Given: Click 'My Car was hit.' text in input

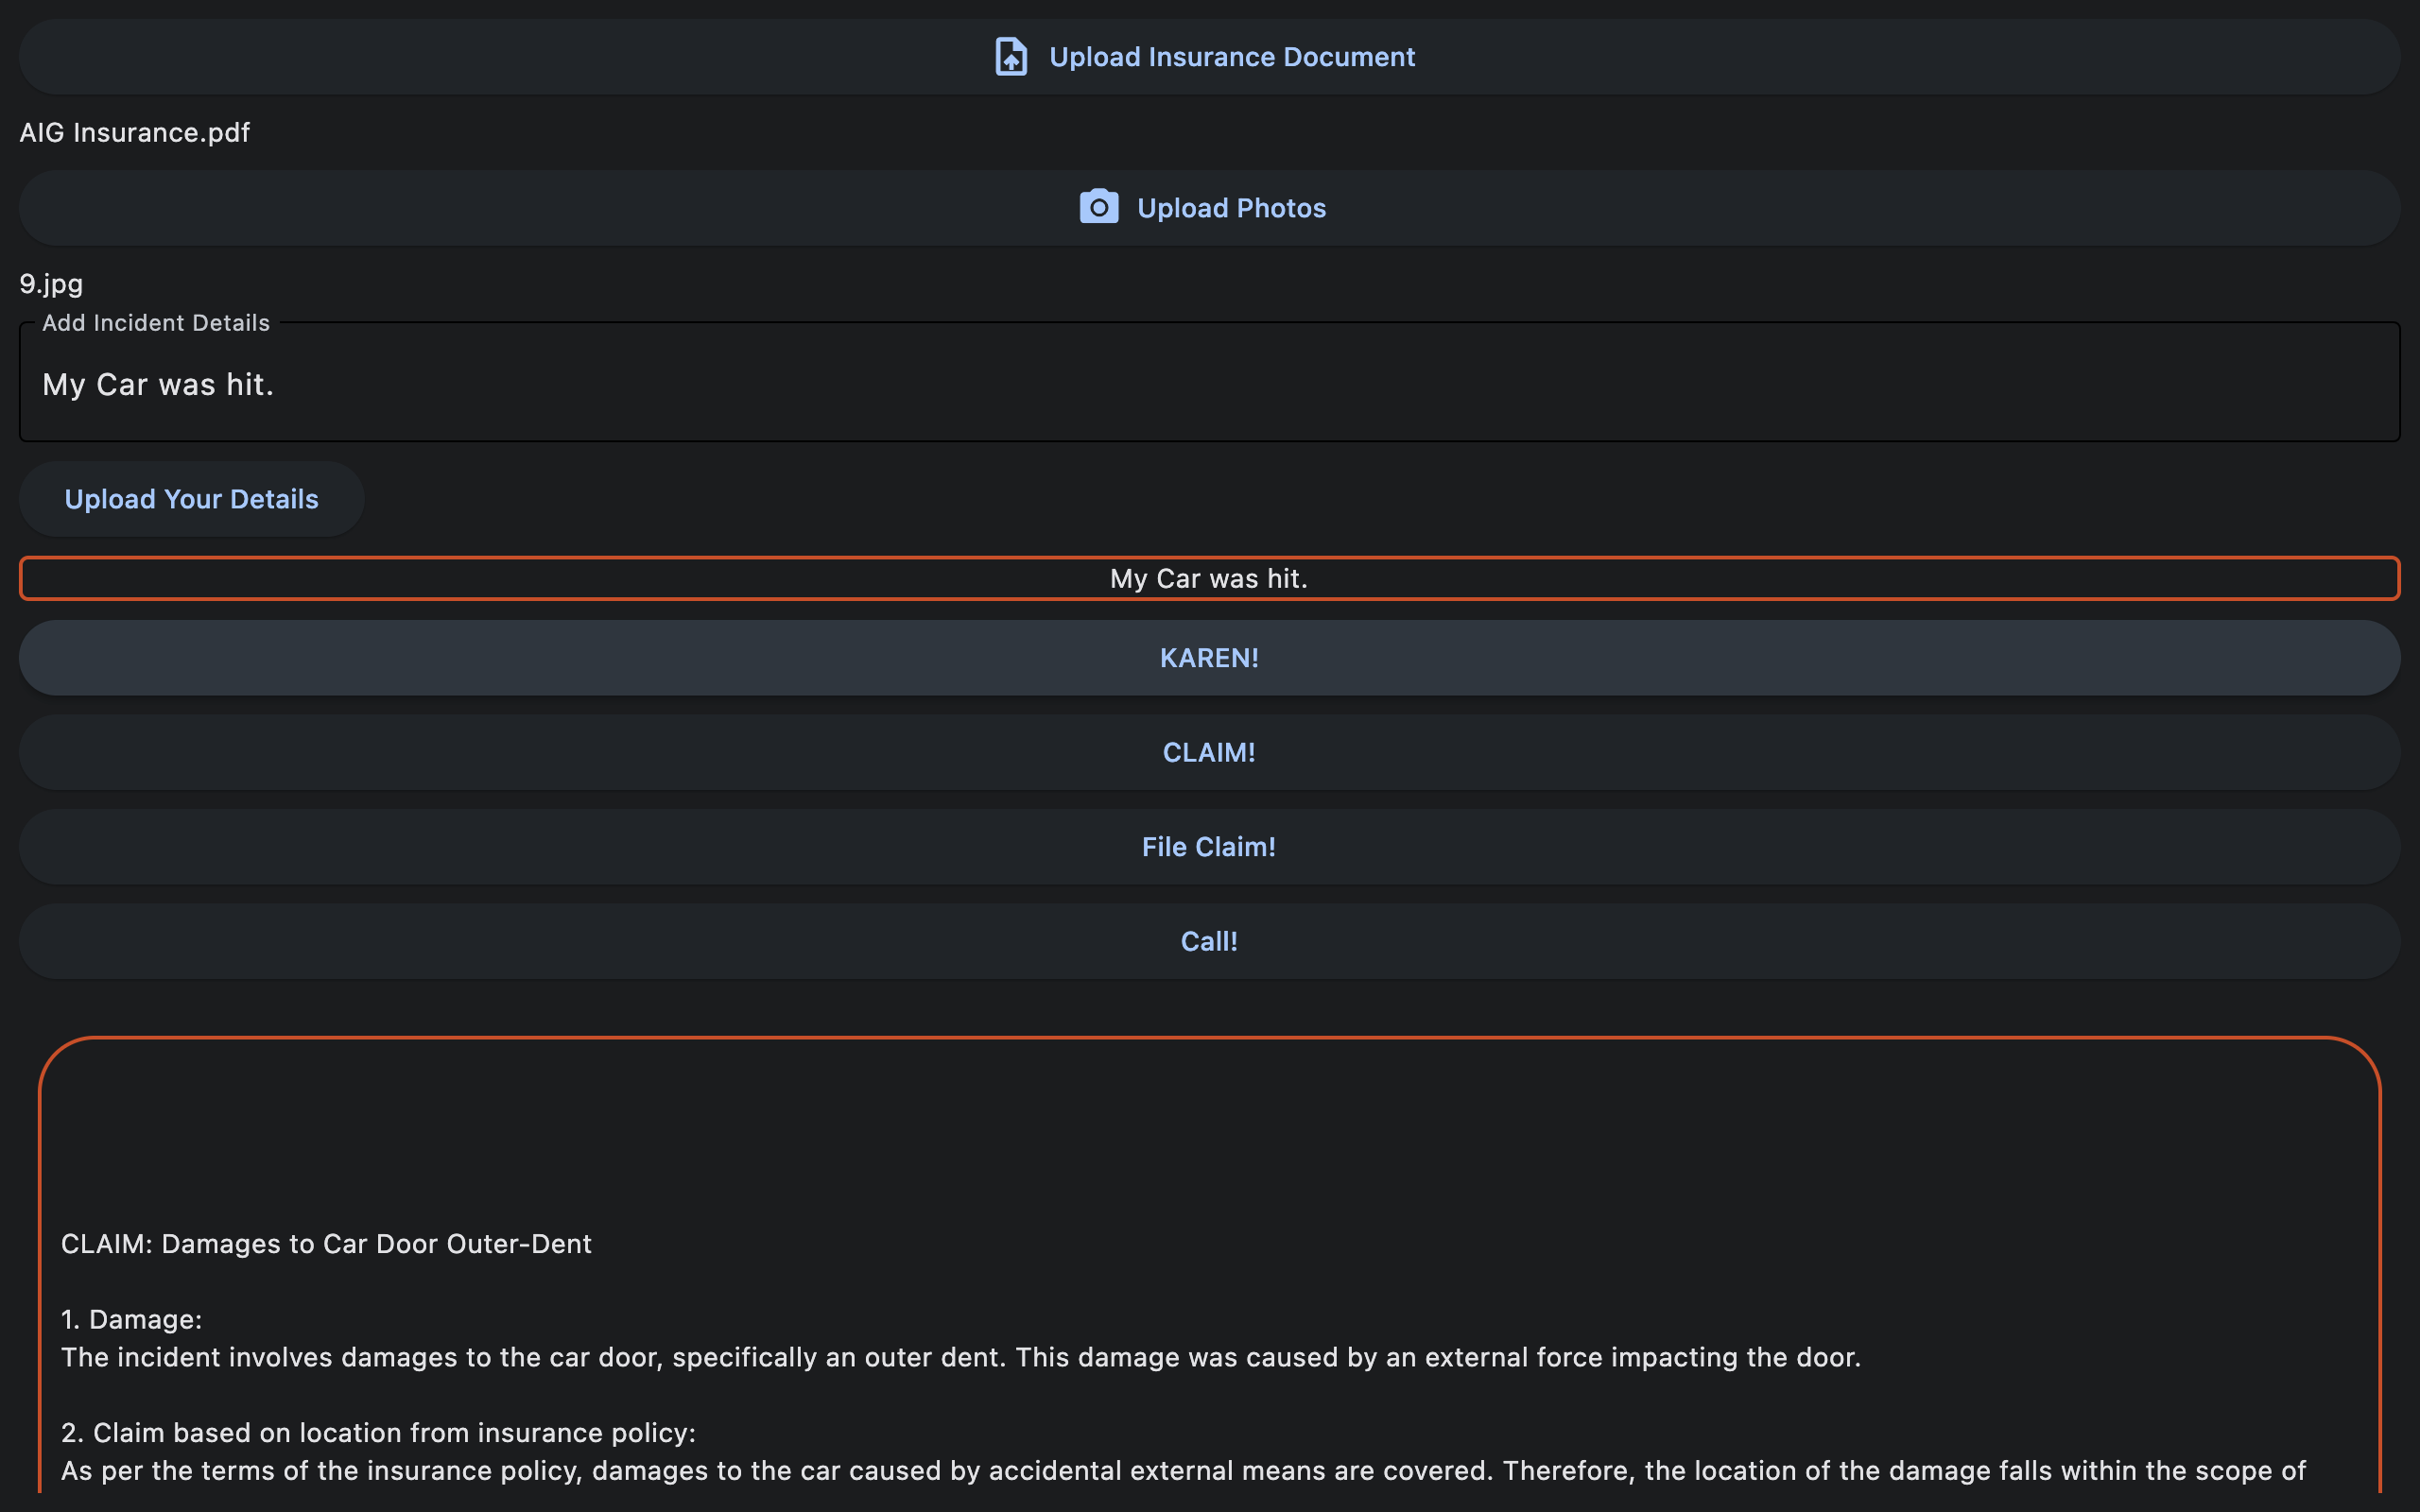Looking at the screenshot, I should [158, 385].
